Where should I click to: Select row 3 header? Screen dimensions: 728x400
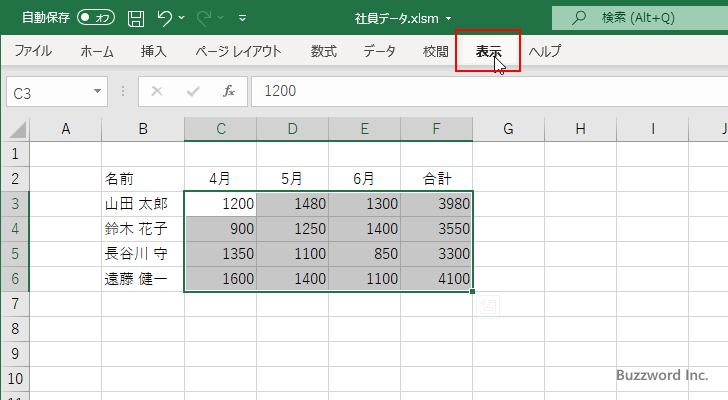tap(15, 204)
